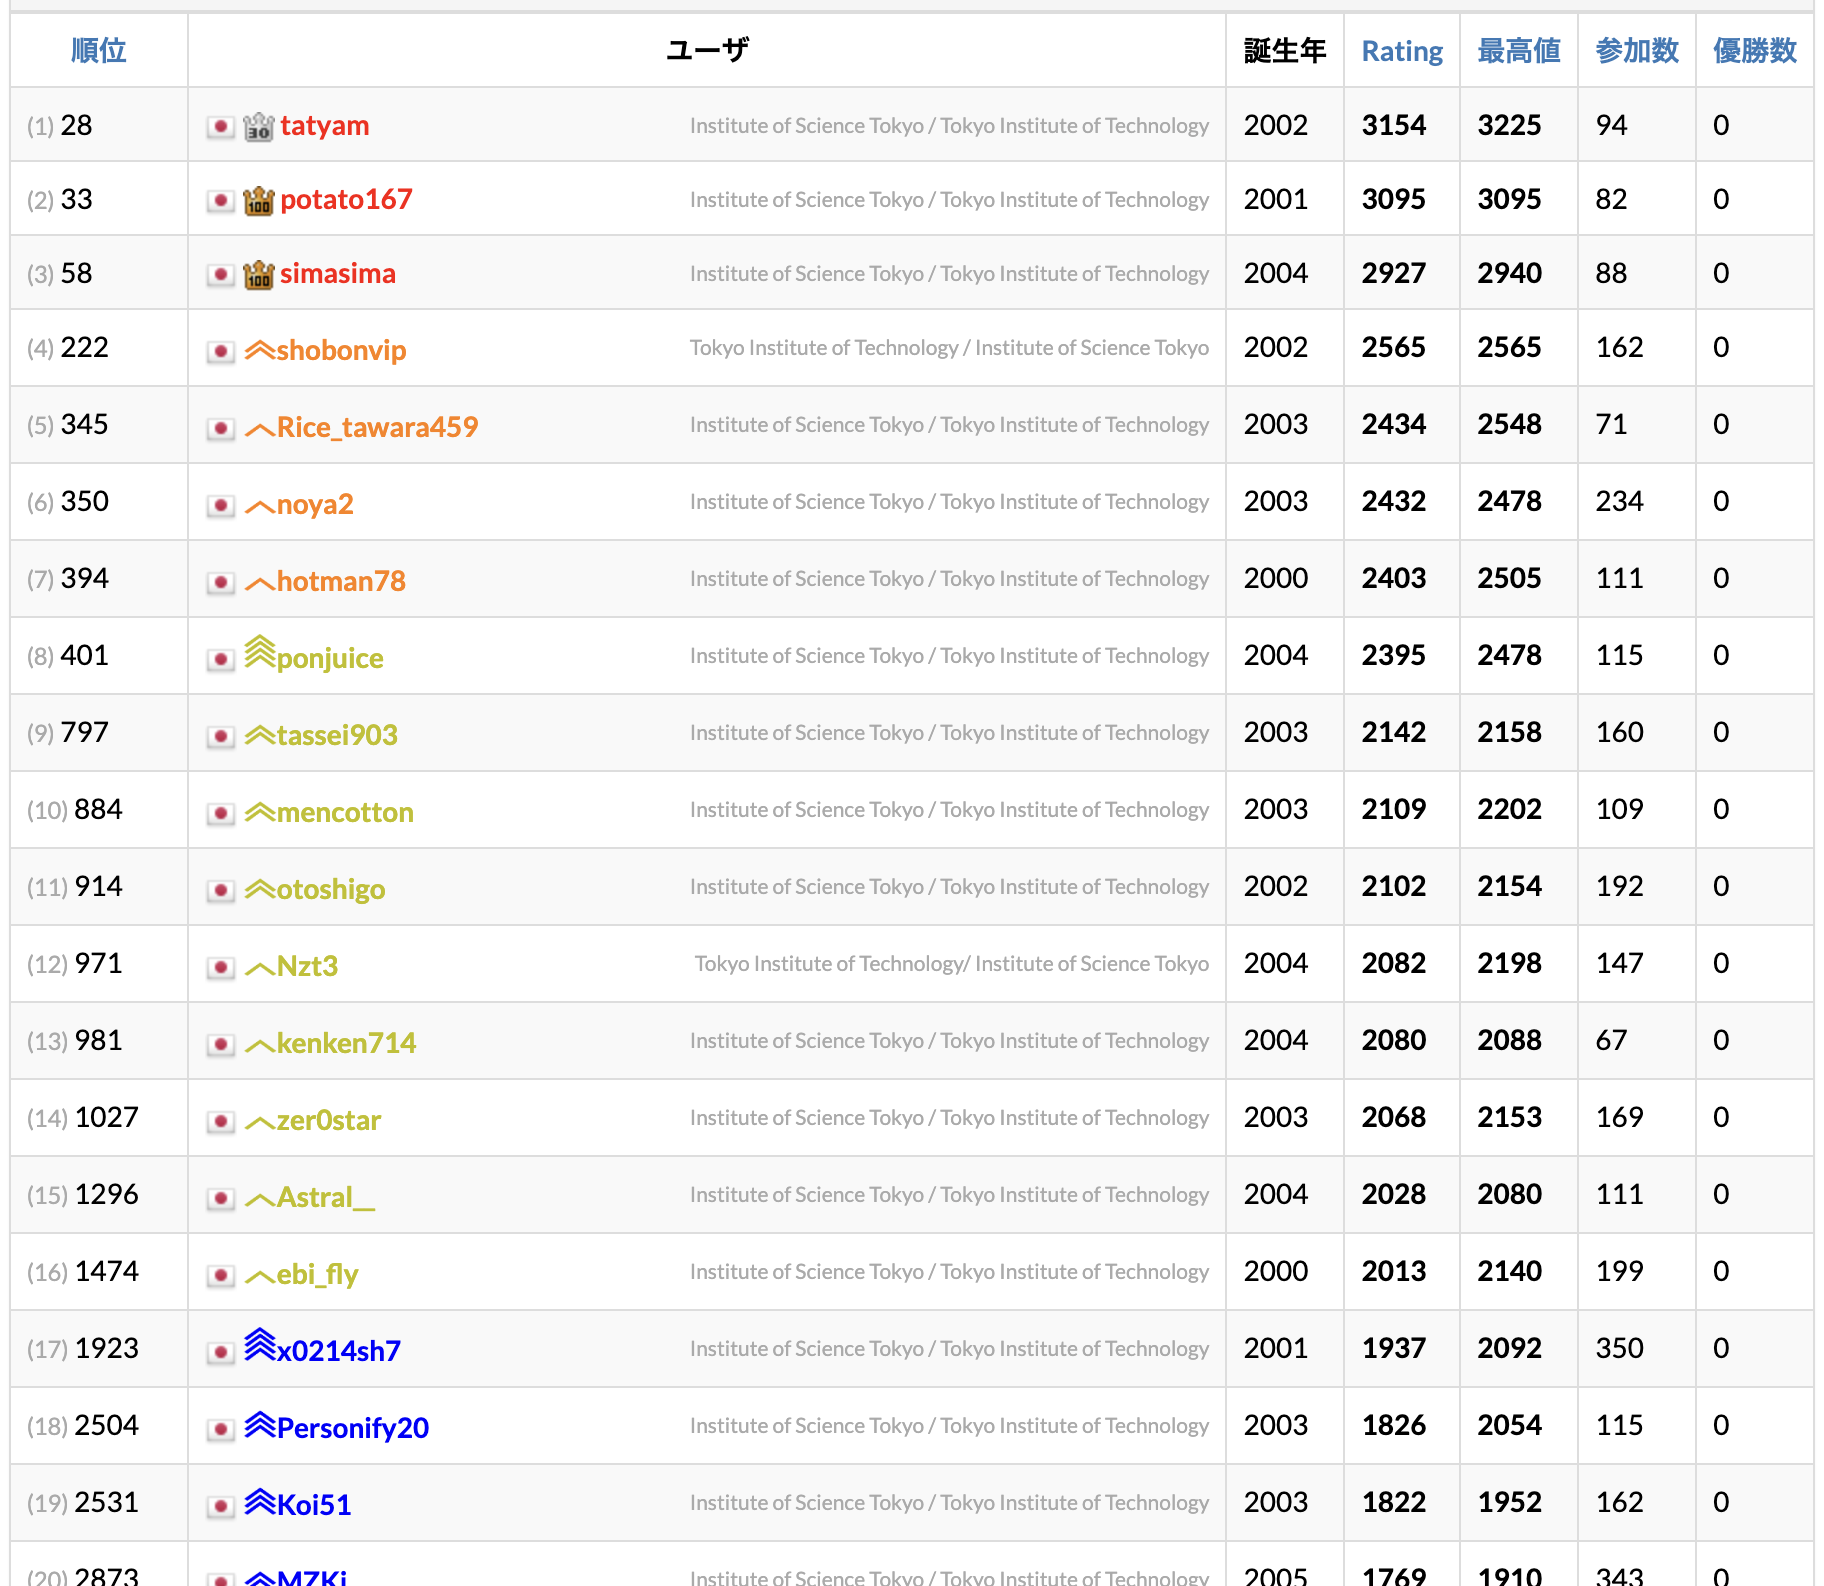Click the orange double chevron beside shobonvip

tap(260, 350)
